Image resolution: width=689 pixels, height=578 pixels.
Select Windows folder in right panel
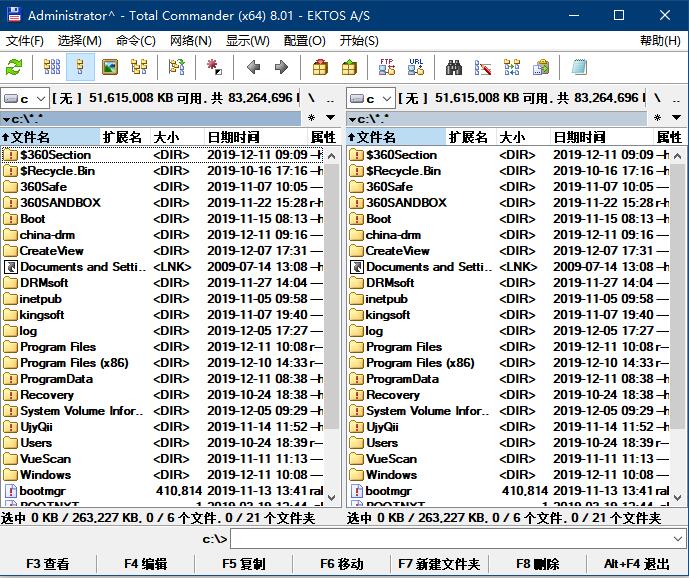coord(508,475)
